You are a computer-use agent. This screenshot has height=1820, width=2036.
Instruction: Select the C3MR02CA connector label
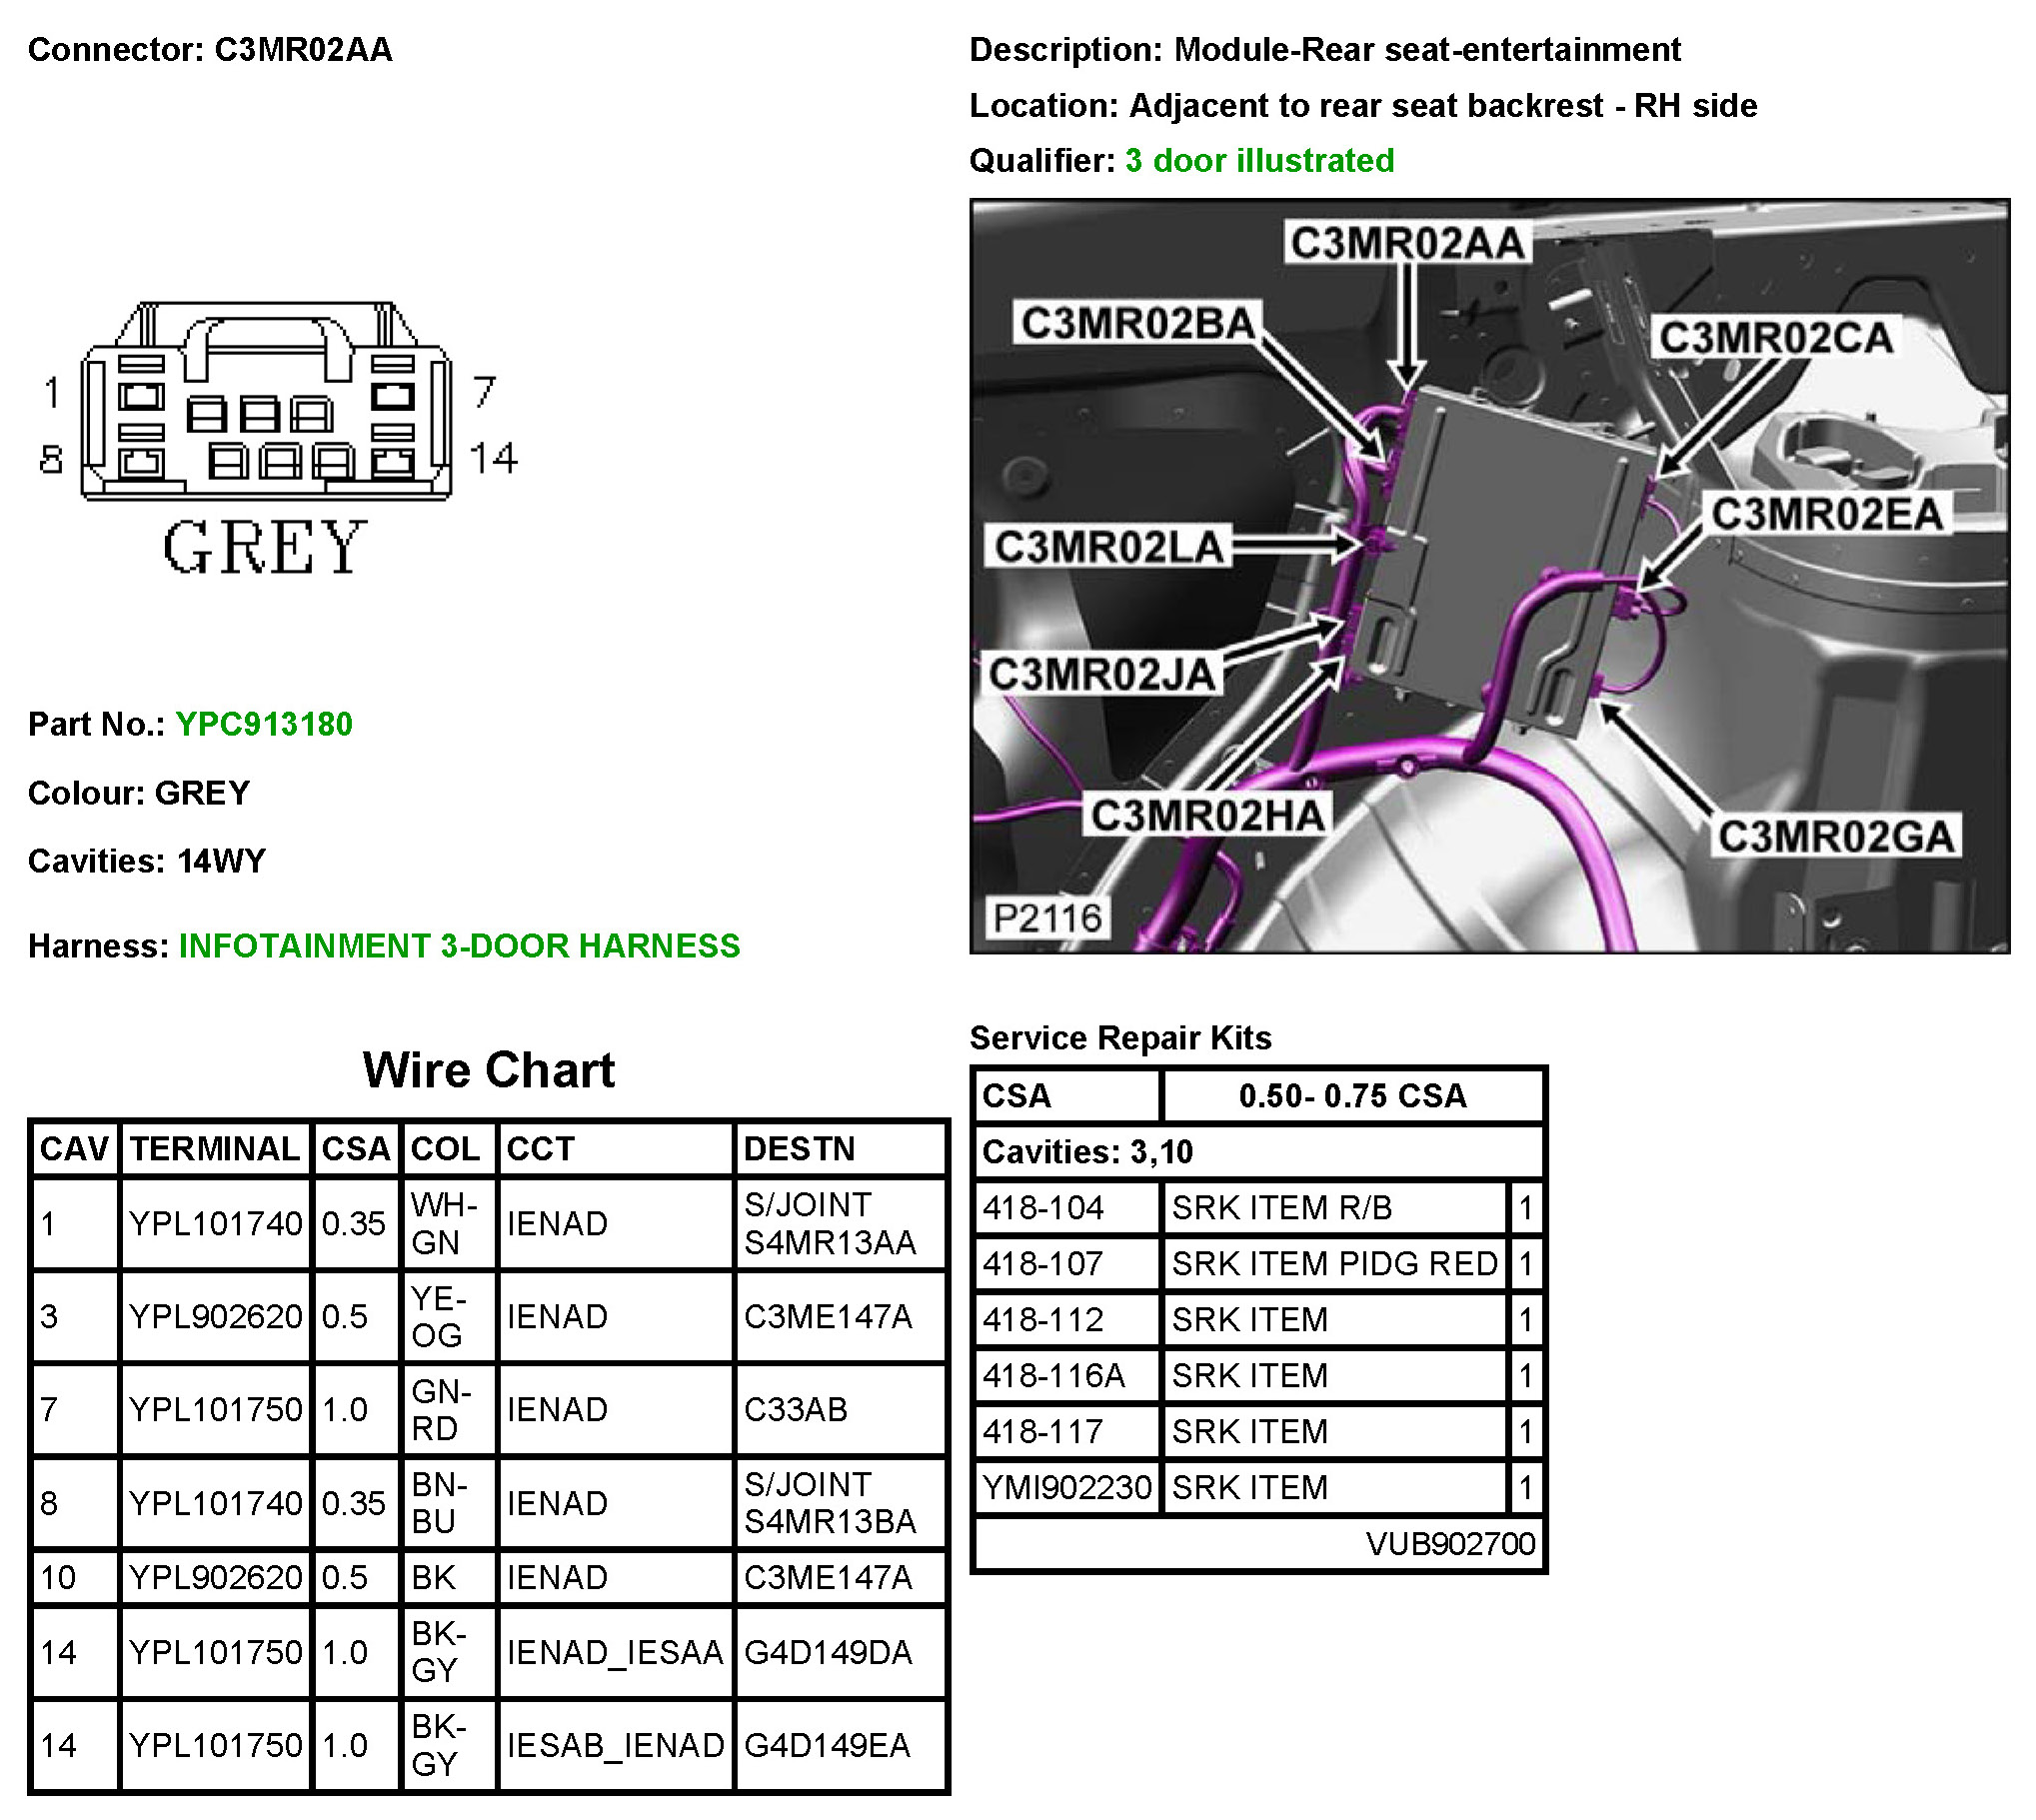point(1776,338)
